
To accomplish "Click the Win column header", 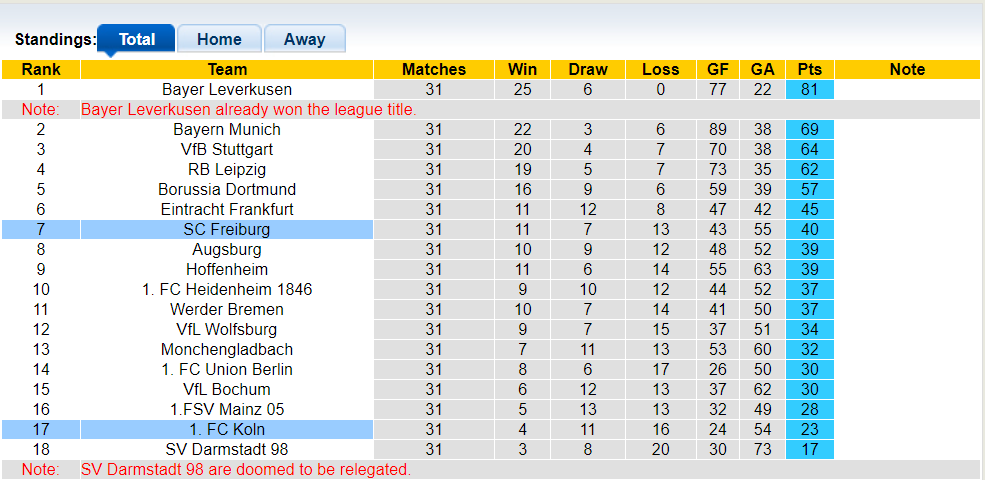I will tap(522, 69).
